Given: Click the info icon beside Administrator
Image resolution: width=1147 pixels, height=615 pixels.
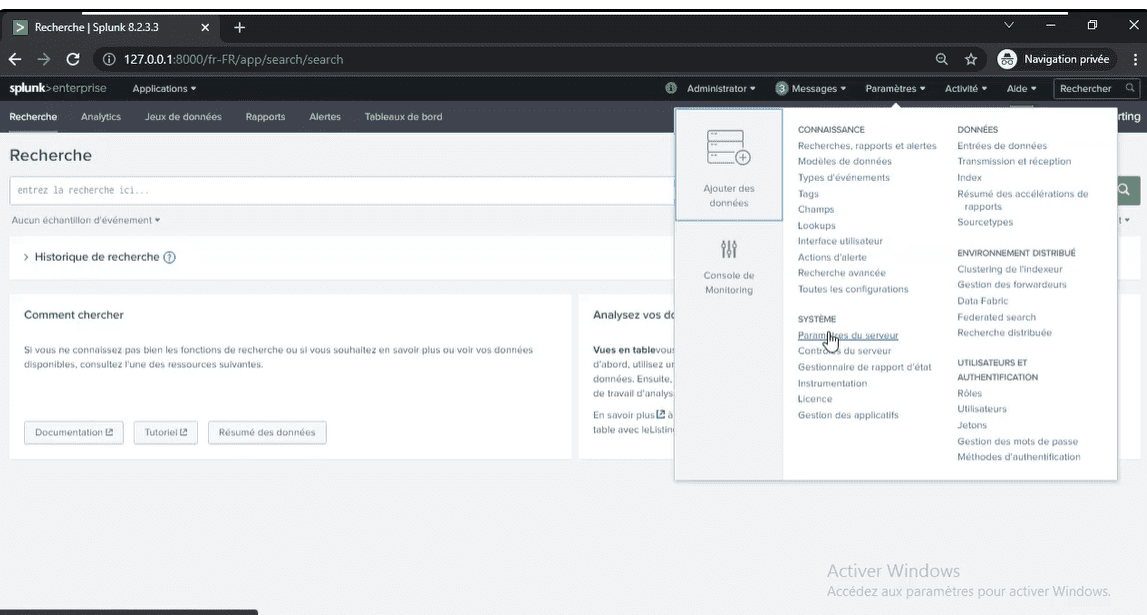Looking at the screenshot, I should [x=671, y=88].
